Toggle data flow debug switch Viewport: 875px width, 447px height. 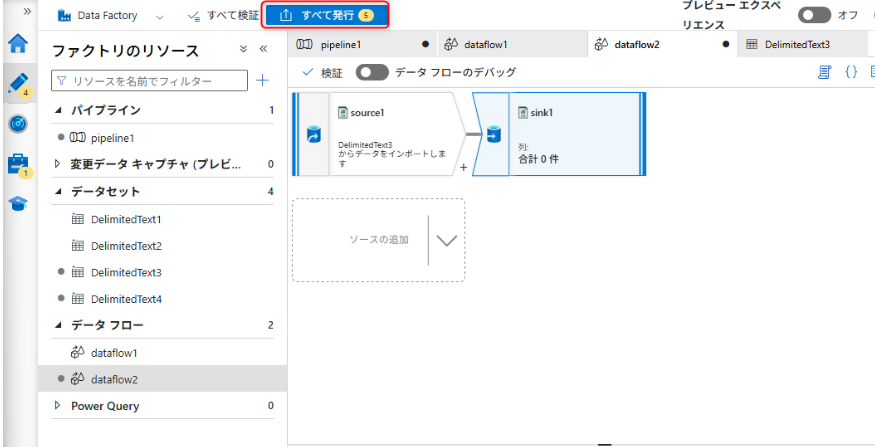[372, 73]
